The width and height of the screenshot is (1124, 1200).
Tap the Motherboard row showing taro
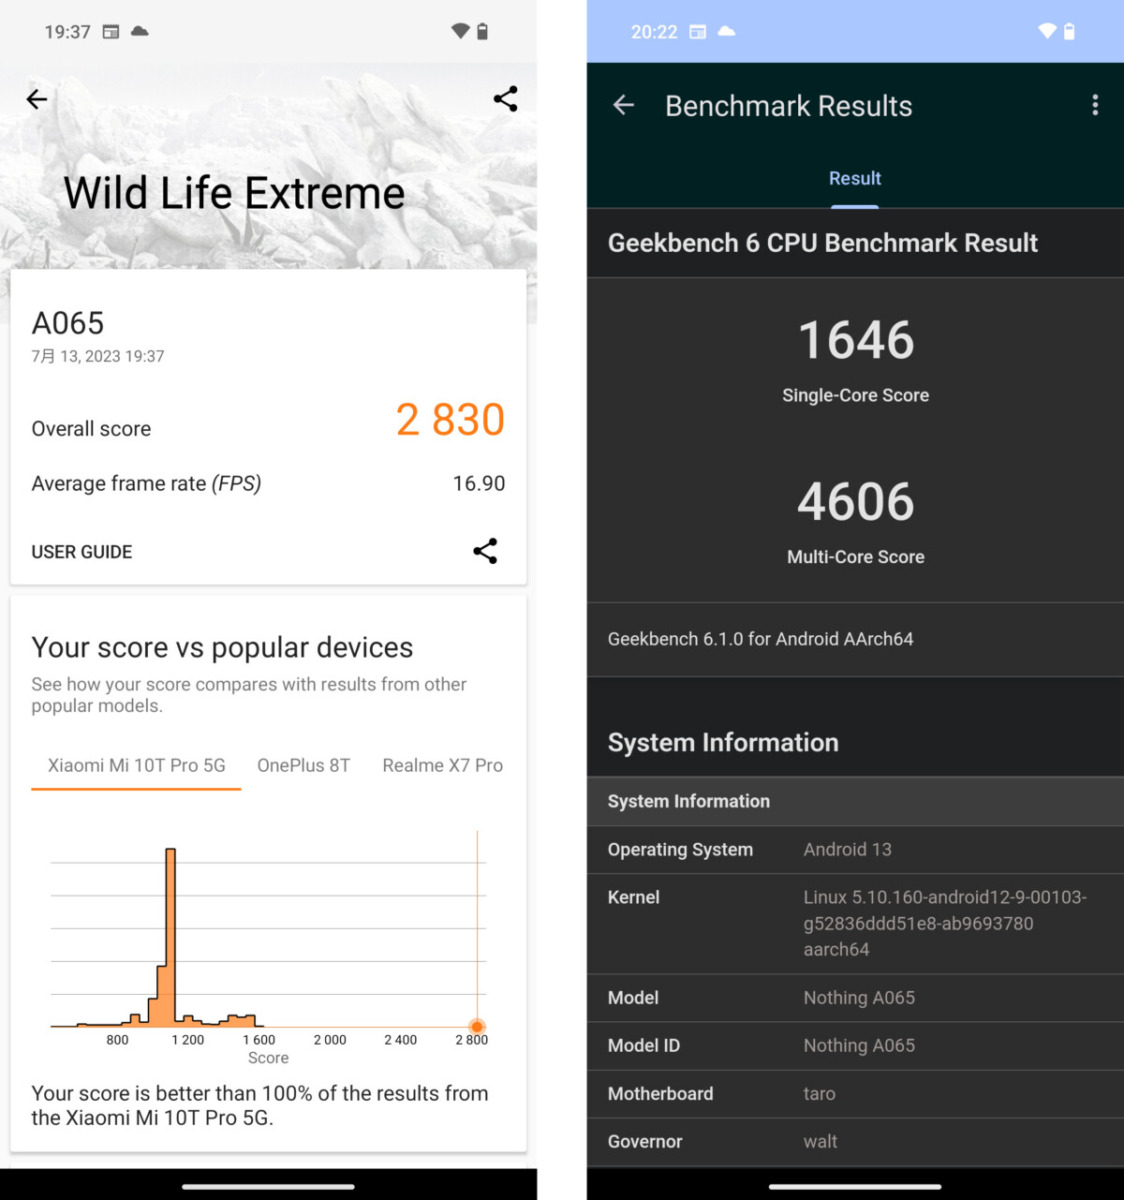[x=855, y=1094]
